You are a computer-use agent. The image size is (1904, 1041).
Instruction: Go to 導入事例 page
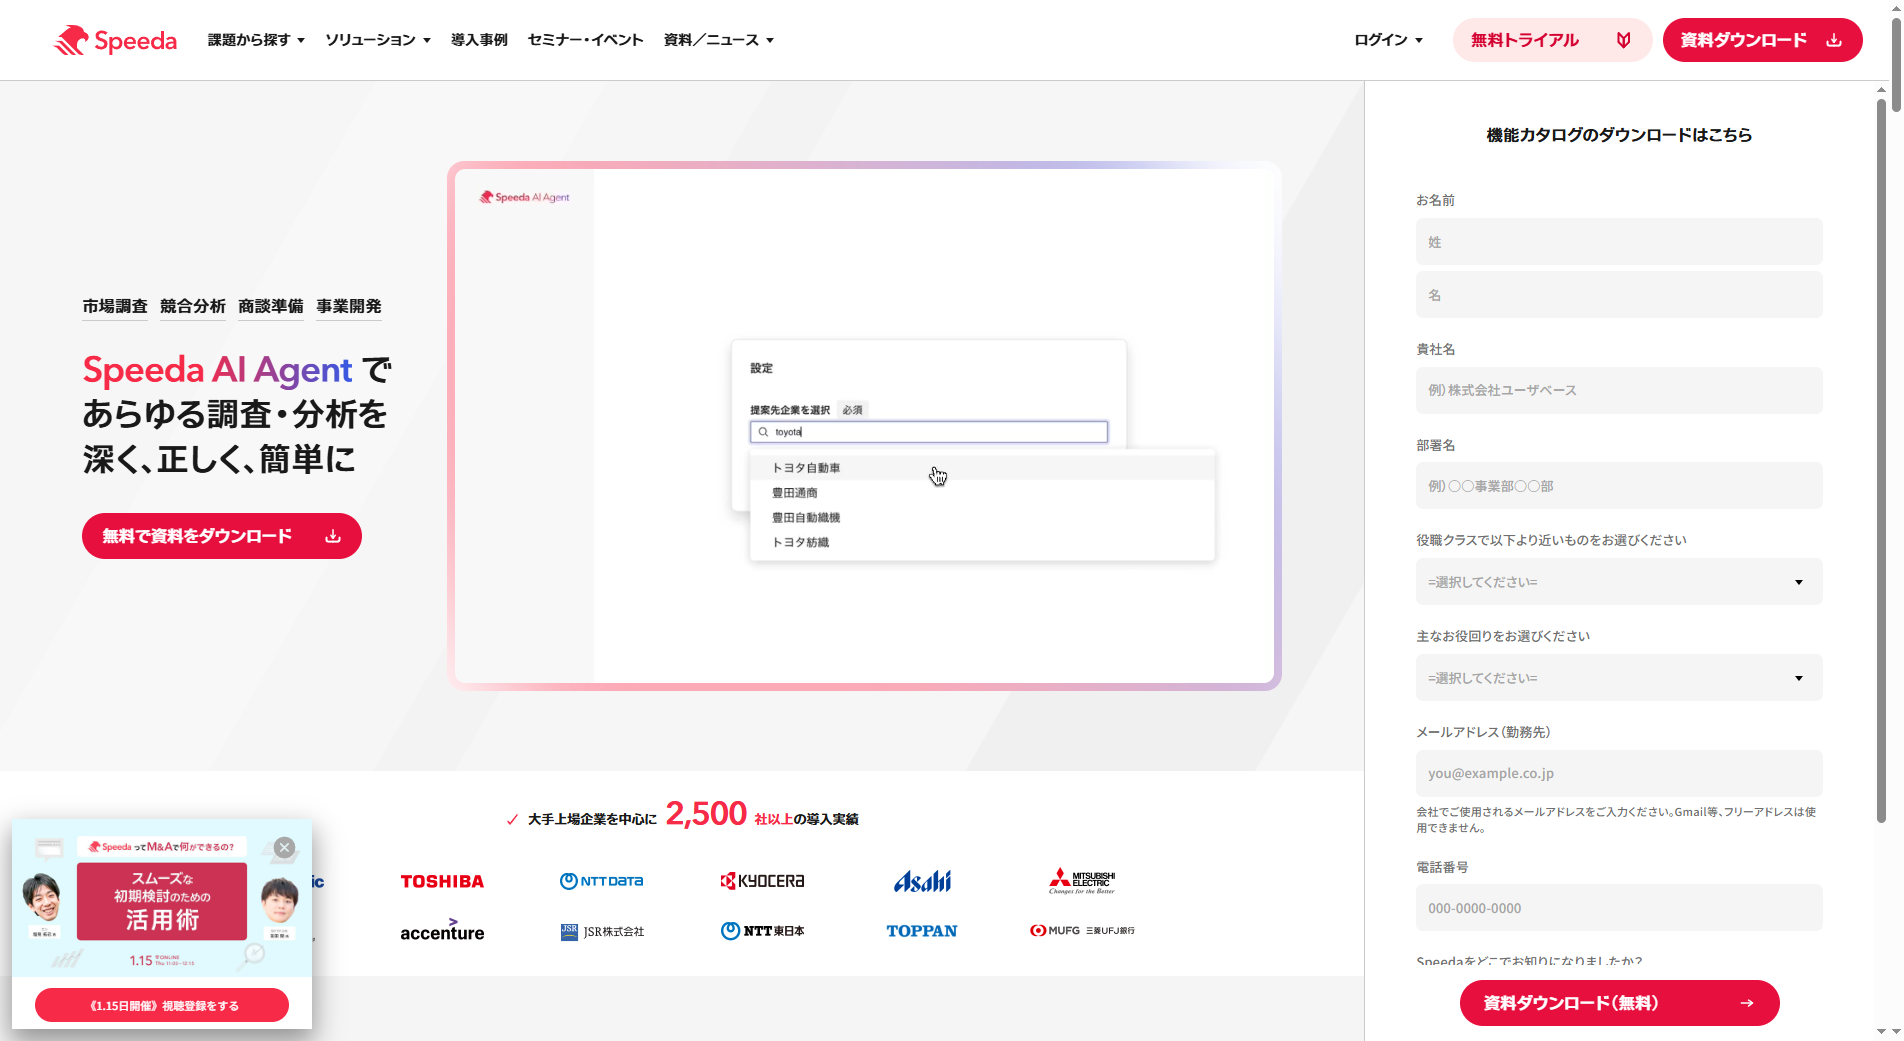(x=479, y=40)
